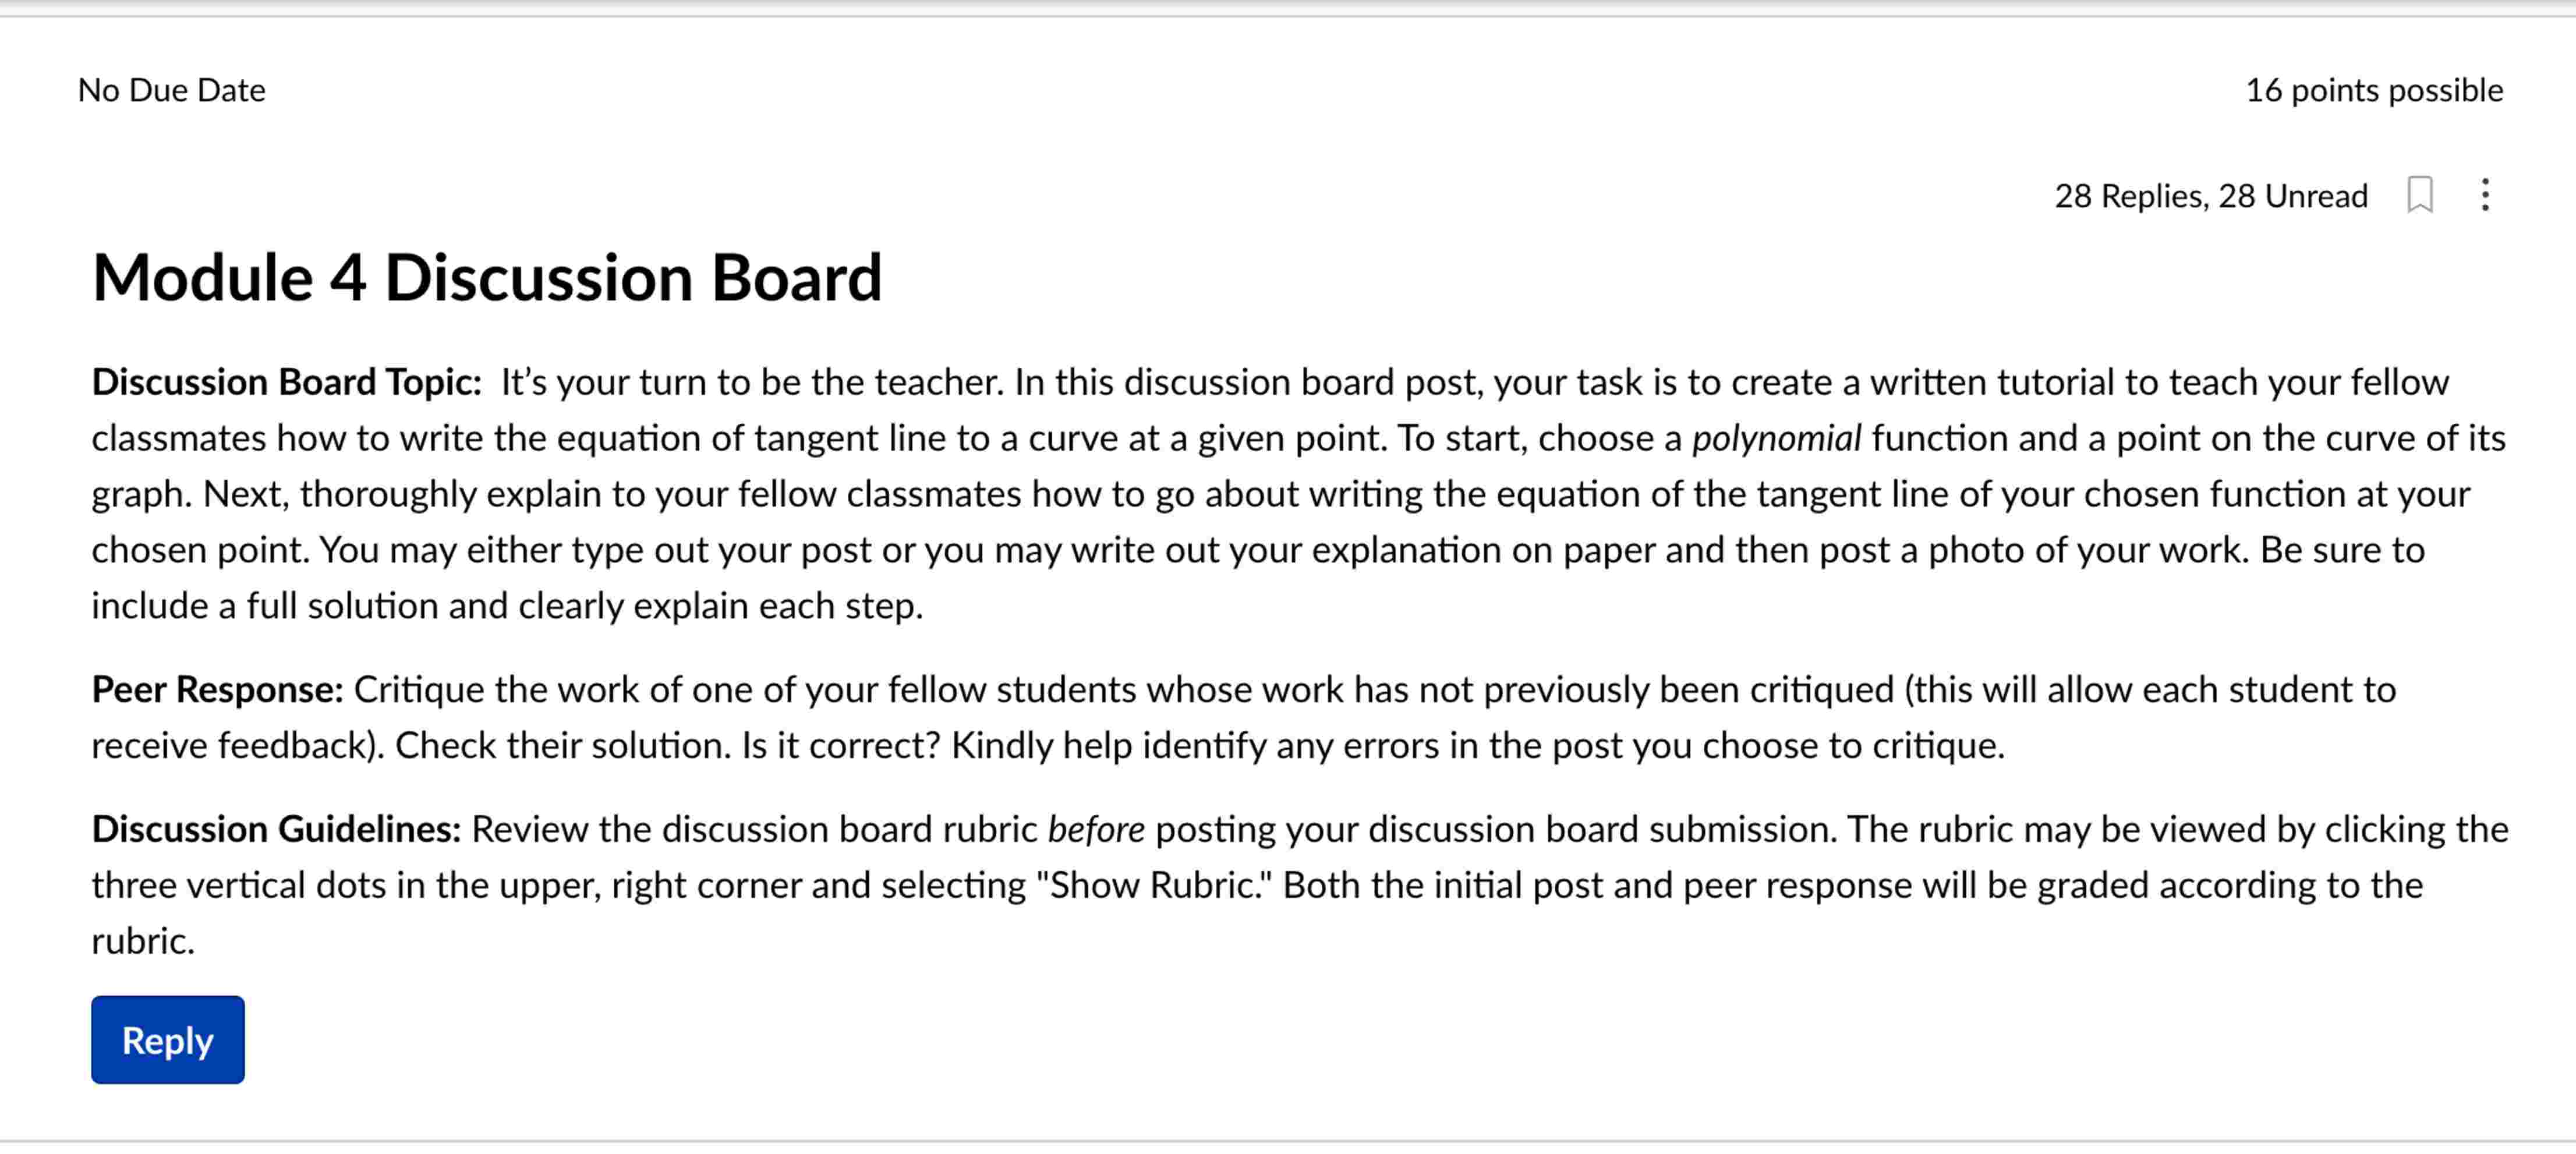Click the Peer Response section text

coord(218,689)
